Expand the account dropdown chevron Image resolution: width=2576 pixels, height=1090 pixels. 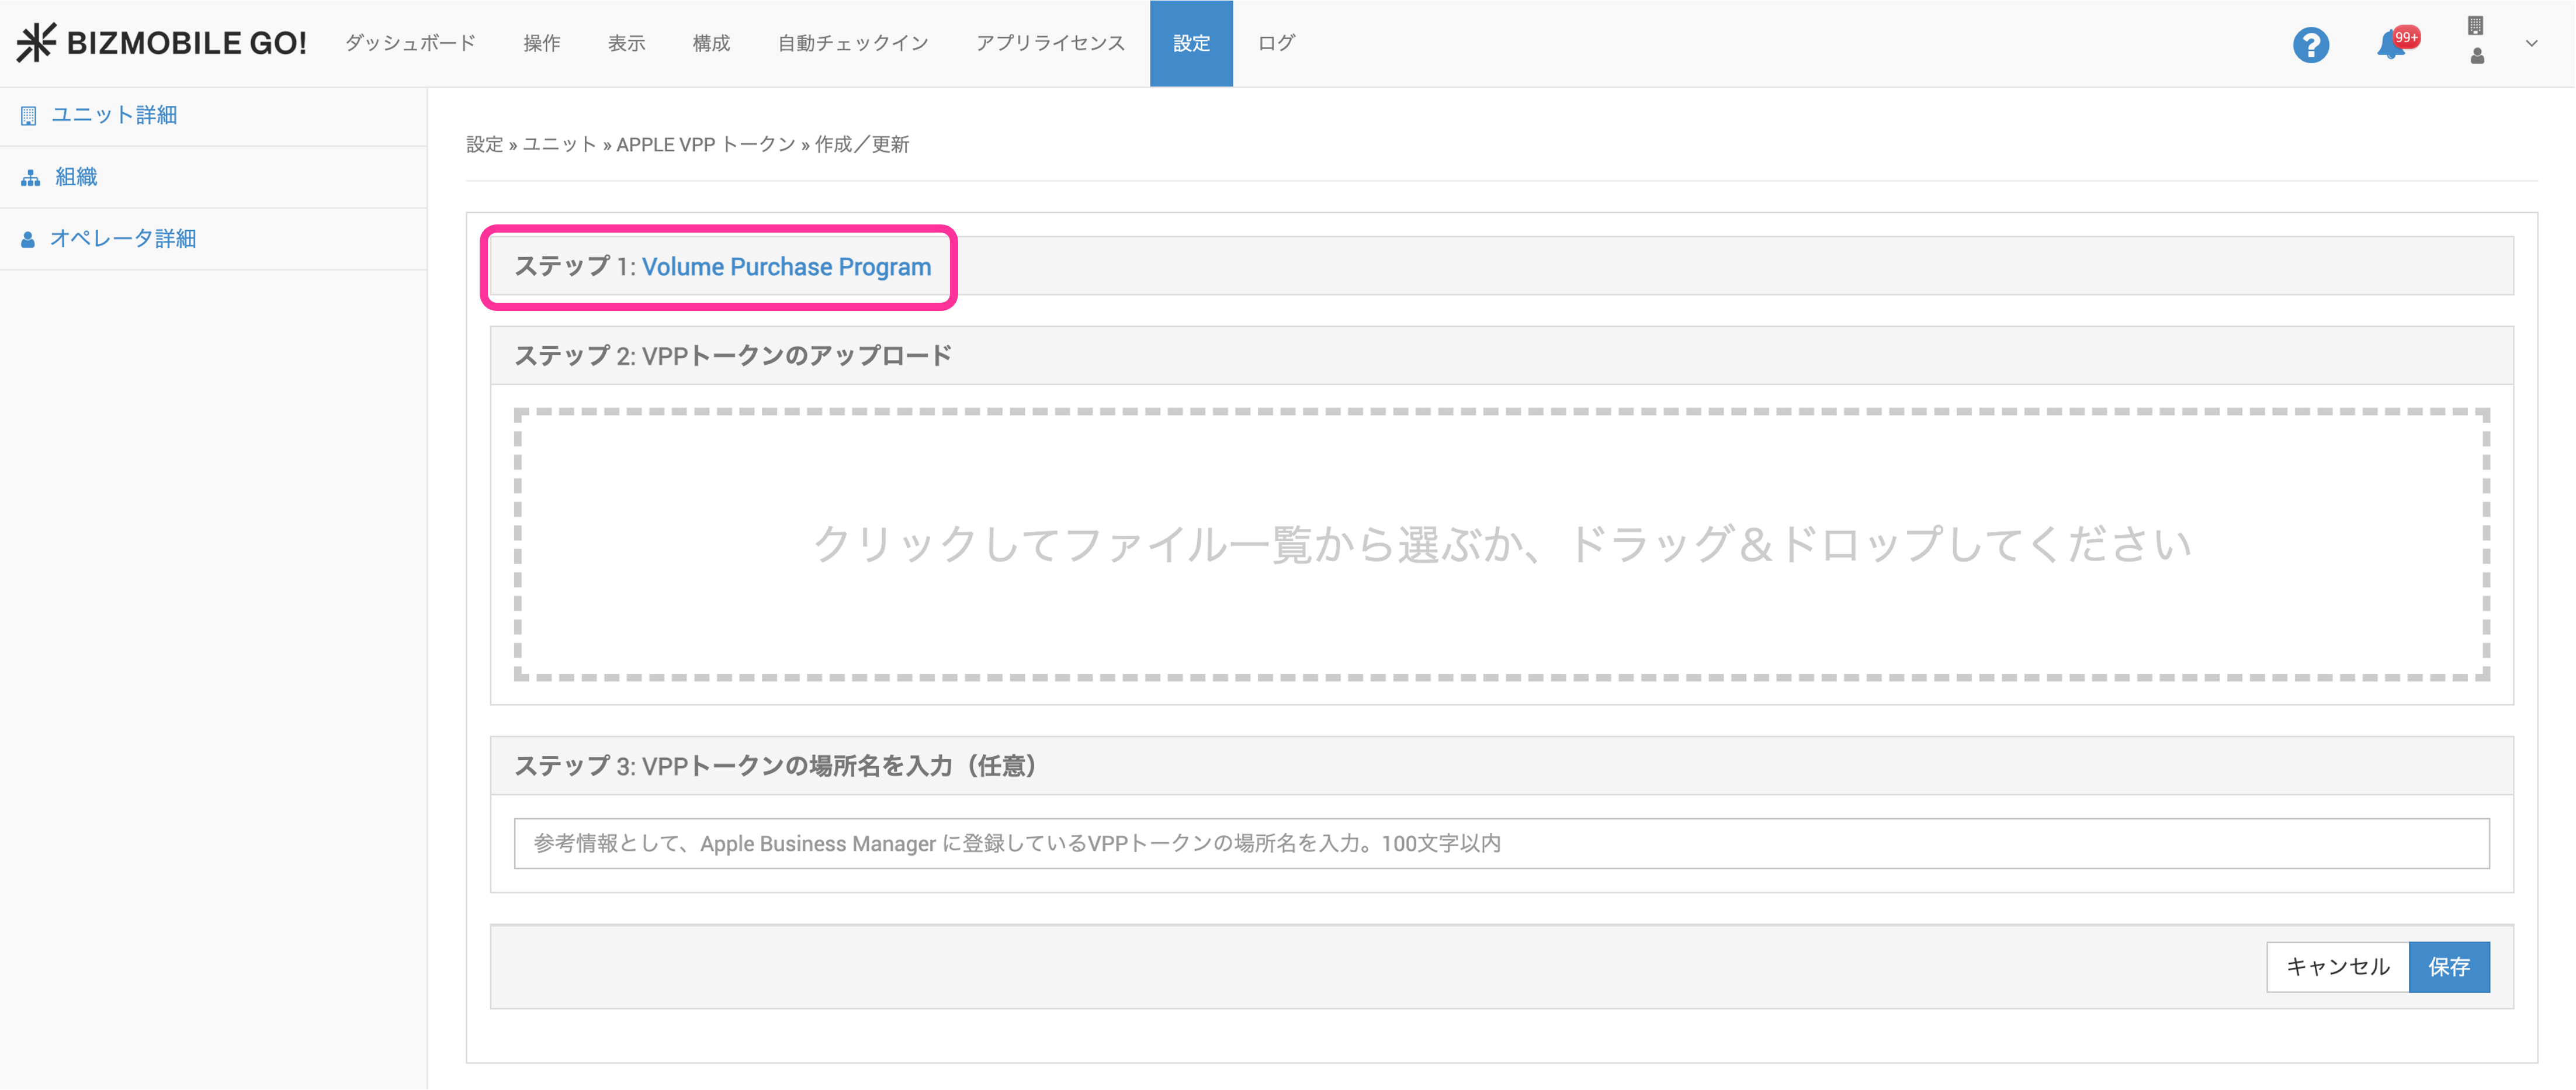coord(2531,43)
